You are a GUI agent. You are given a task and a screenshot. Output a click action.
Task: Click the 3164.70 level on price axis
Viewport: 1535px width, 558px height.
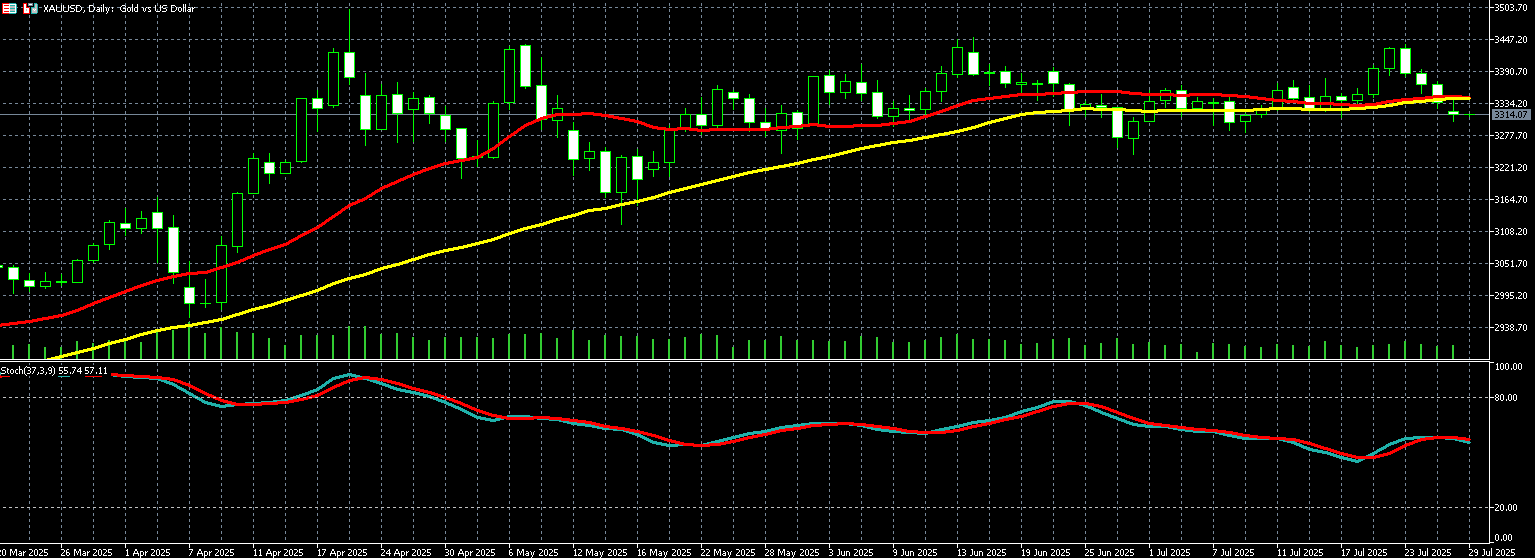point(1510,200)
